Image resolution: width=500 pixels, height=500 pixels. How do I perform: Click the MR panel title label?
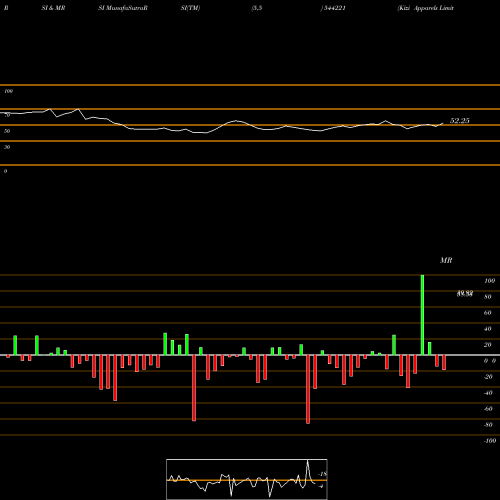click(x=446, y=260)
